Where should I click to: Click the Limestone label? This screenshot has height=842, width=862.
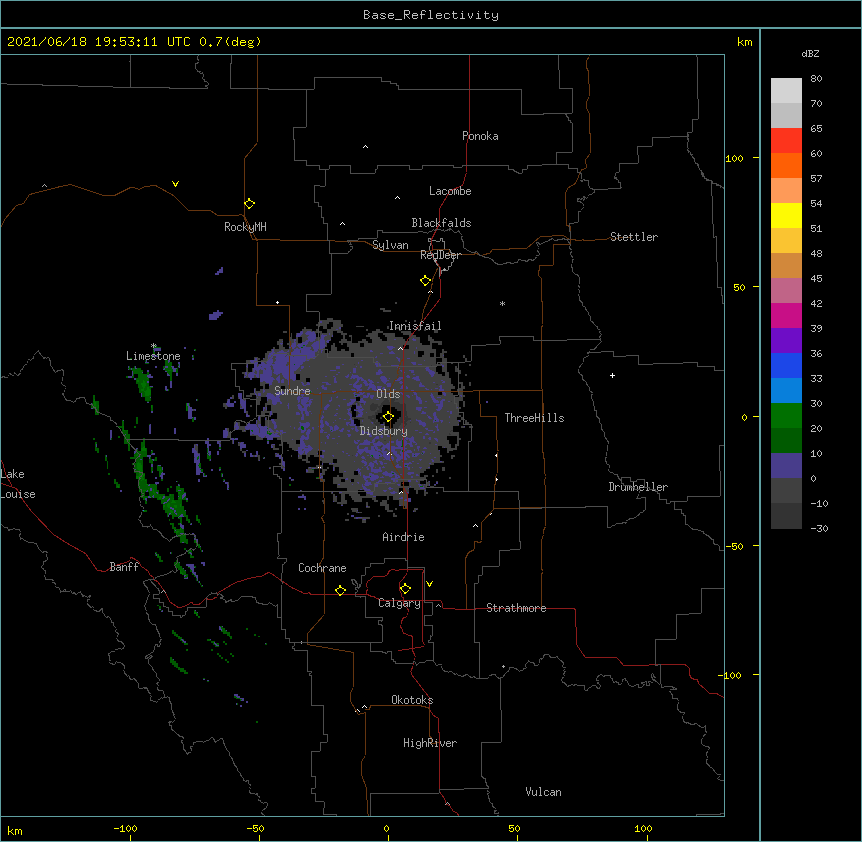pyautogui.click(x=153, y=356)
